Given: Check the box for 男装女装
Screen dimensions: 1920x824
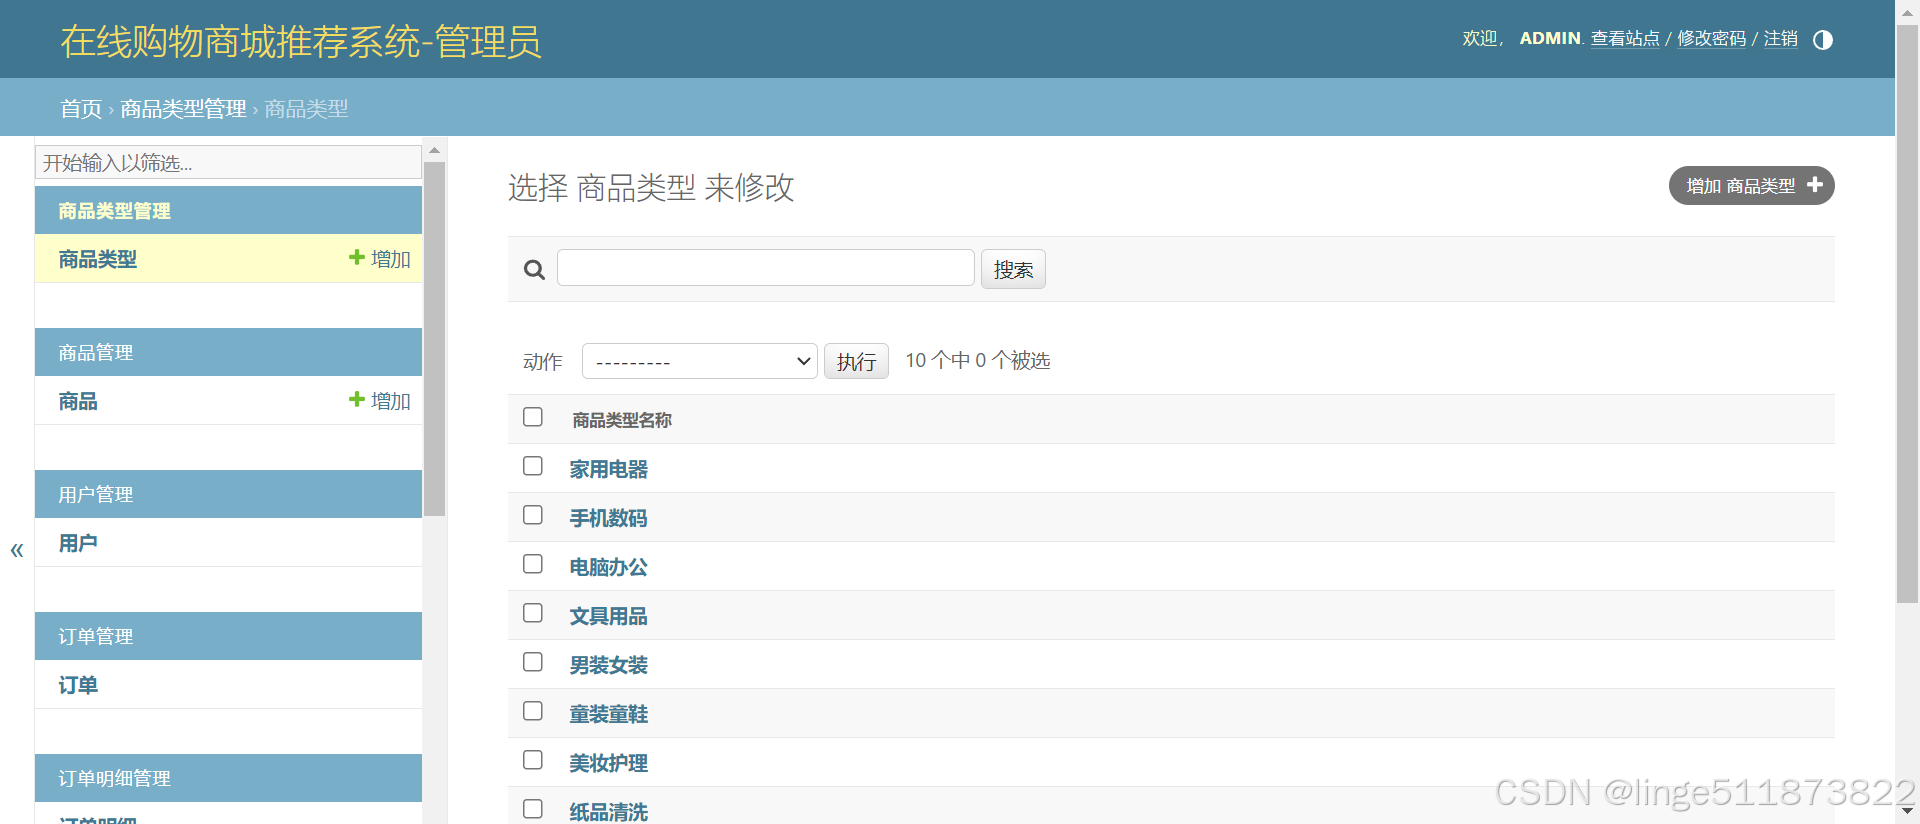Looking at the screenshot, I should (x=533, y=662).
